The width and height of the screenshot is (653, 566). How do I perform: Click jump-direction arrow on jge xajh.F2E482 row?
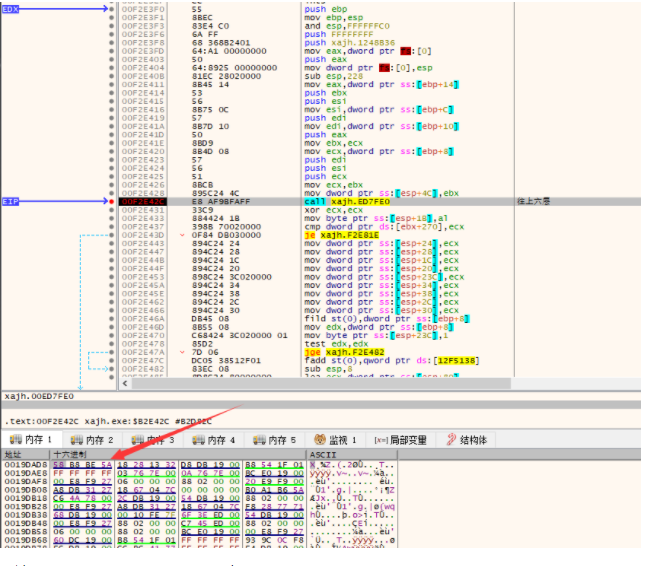(182, 352)
